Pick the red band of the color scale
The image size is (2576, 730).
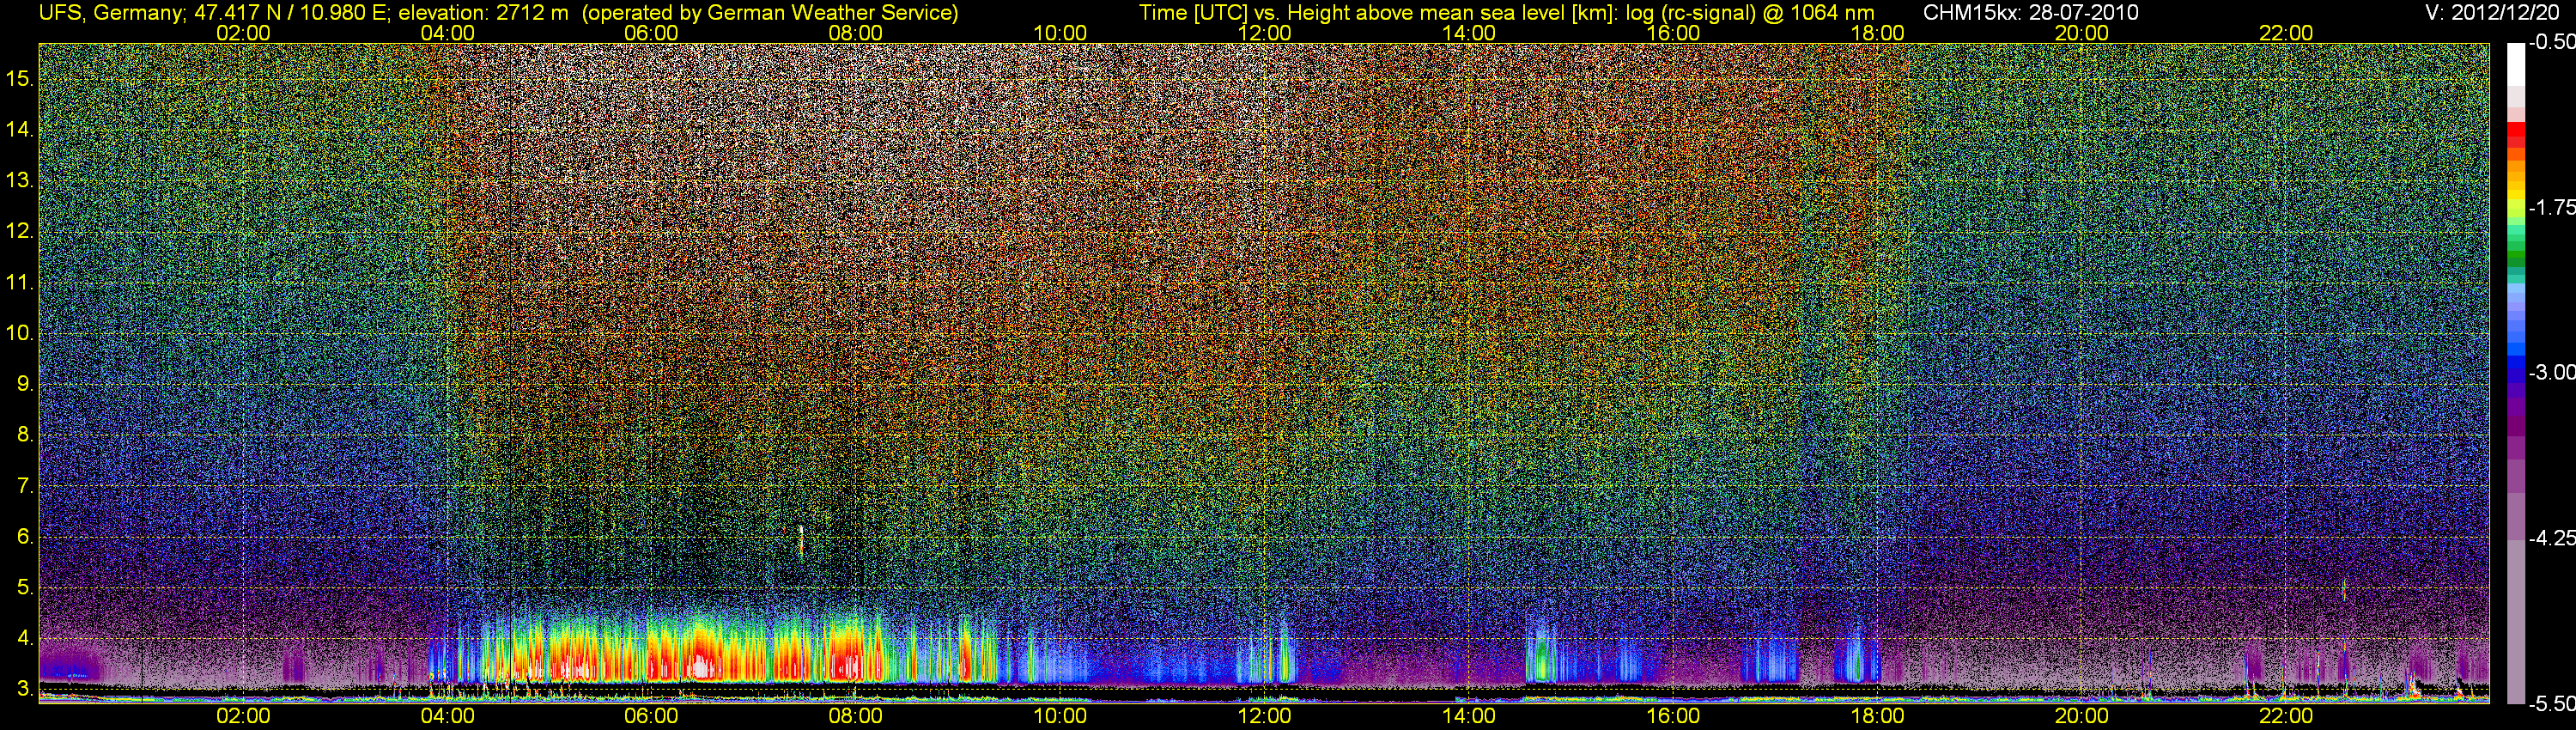[2515, 136]
